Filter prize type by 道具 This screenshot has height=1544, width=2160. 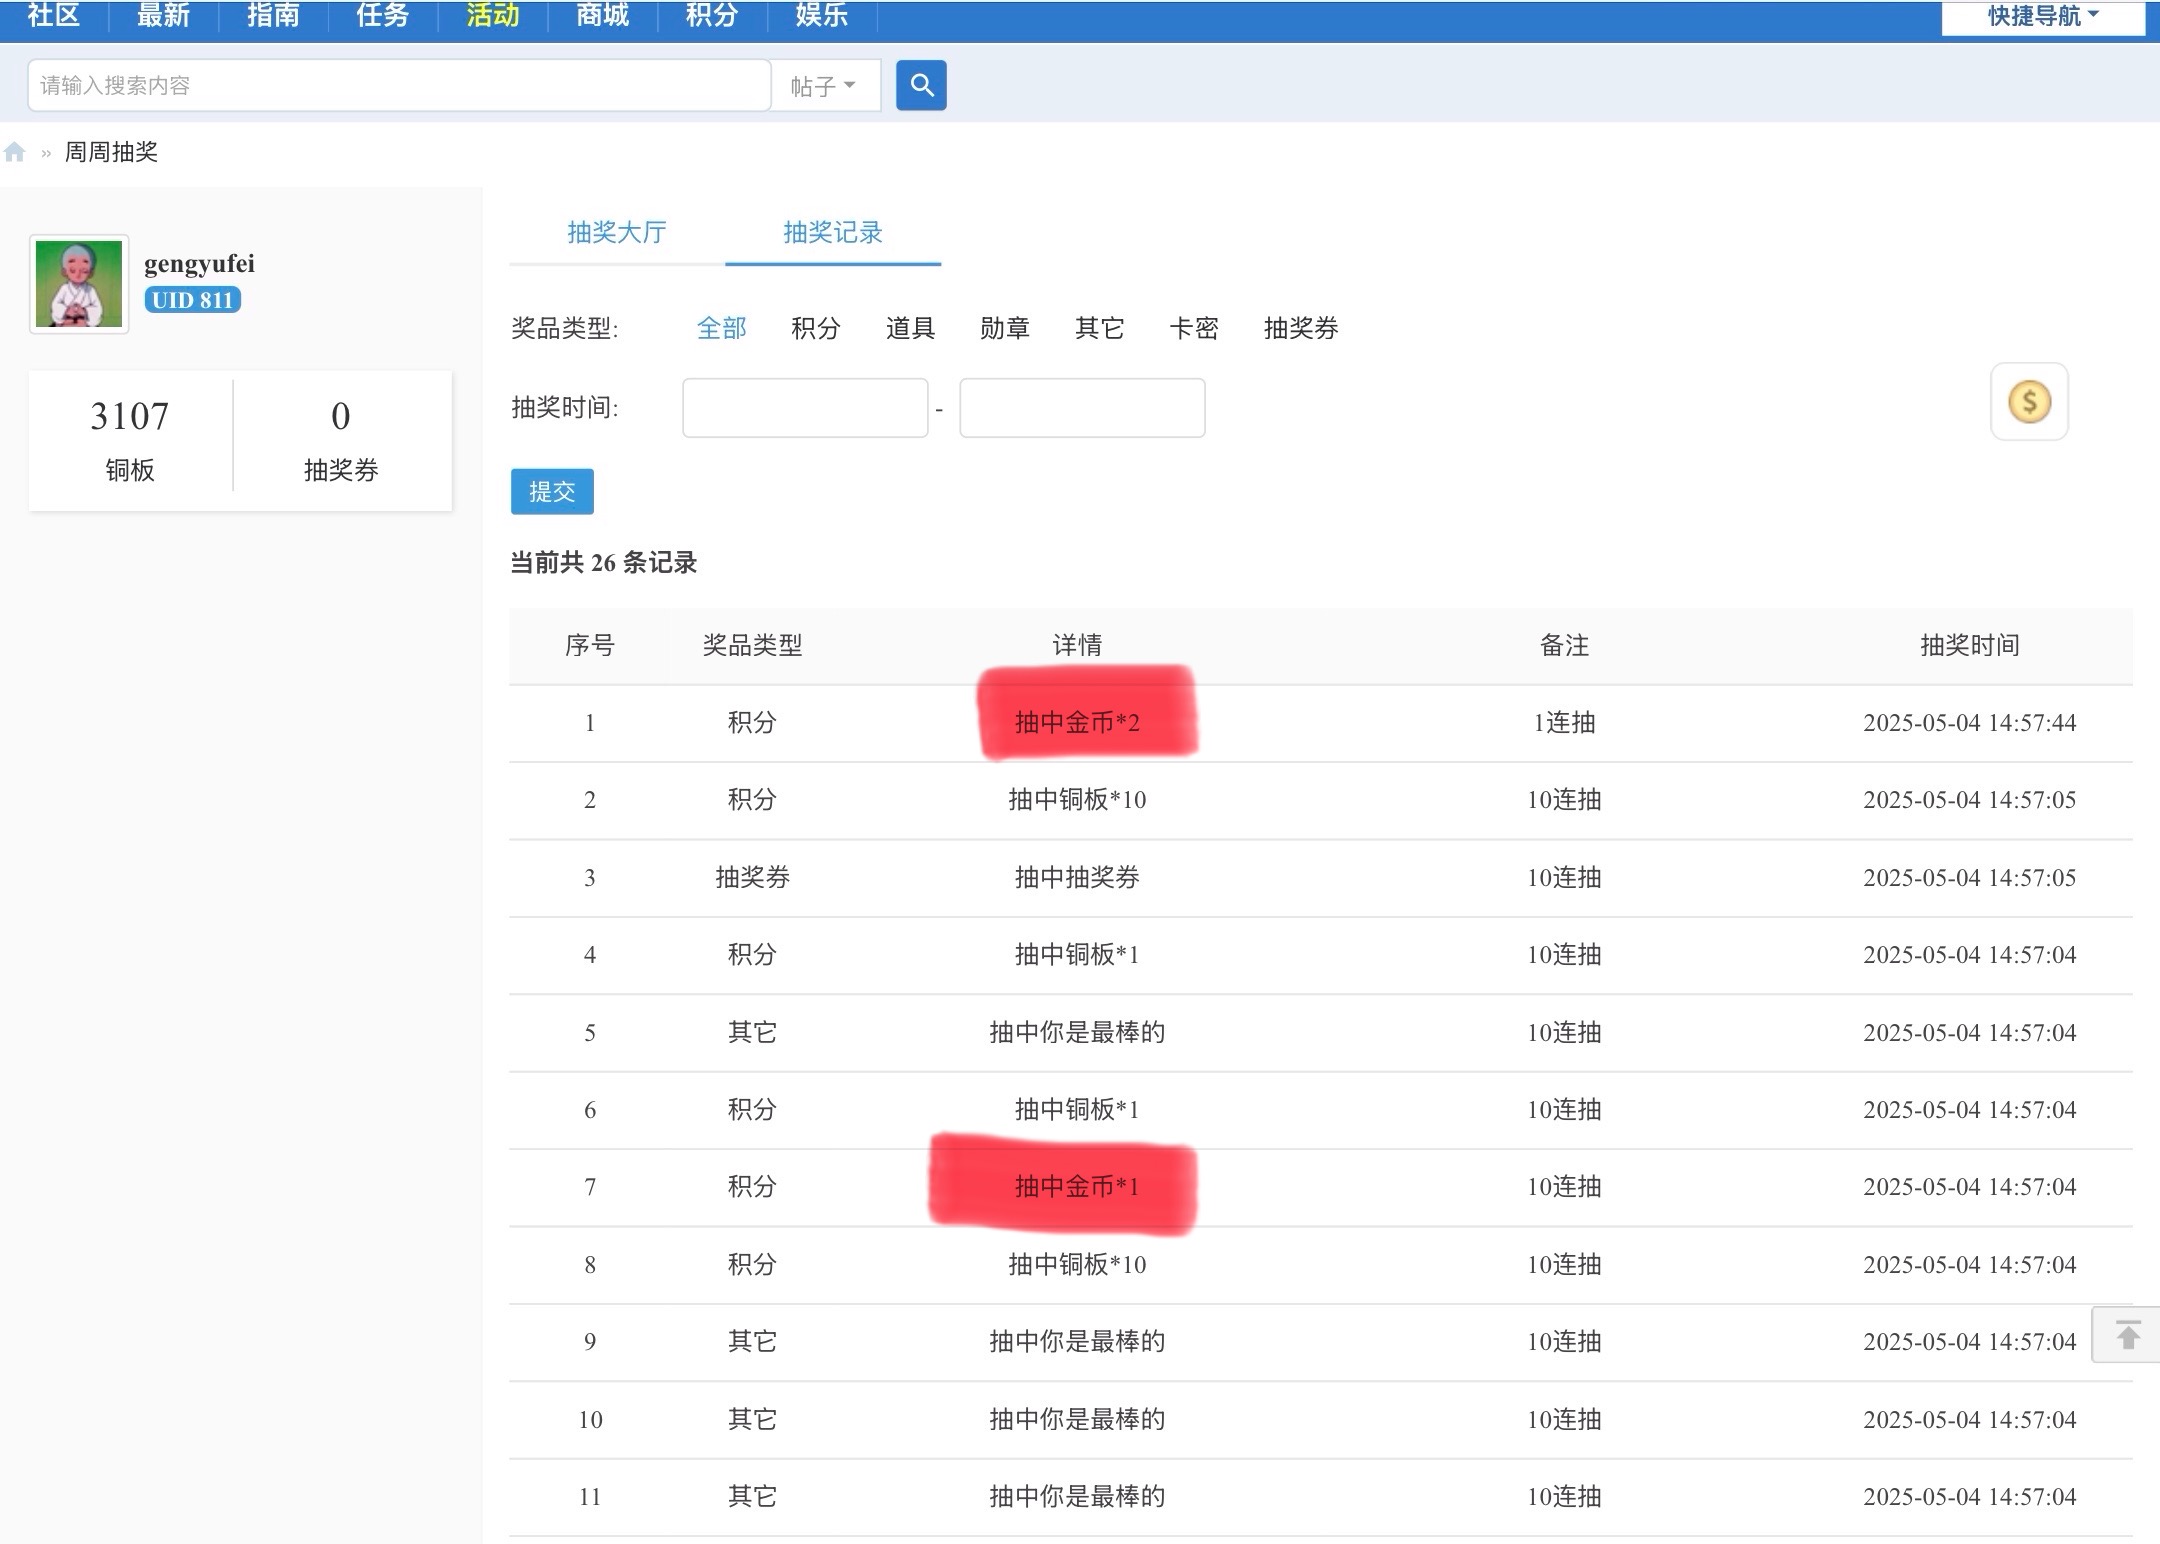(909, 328)
